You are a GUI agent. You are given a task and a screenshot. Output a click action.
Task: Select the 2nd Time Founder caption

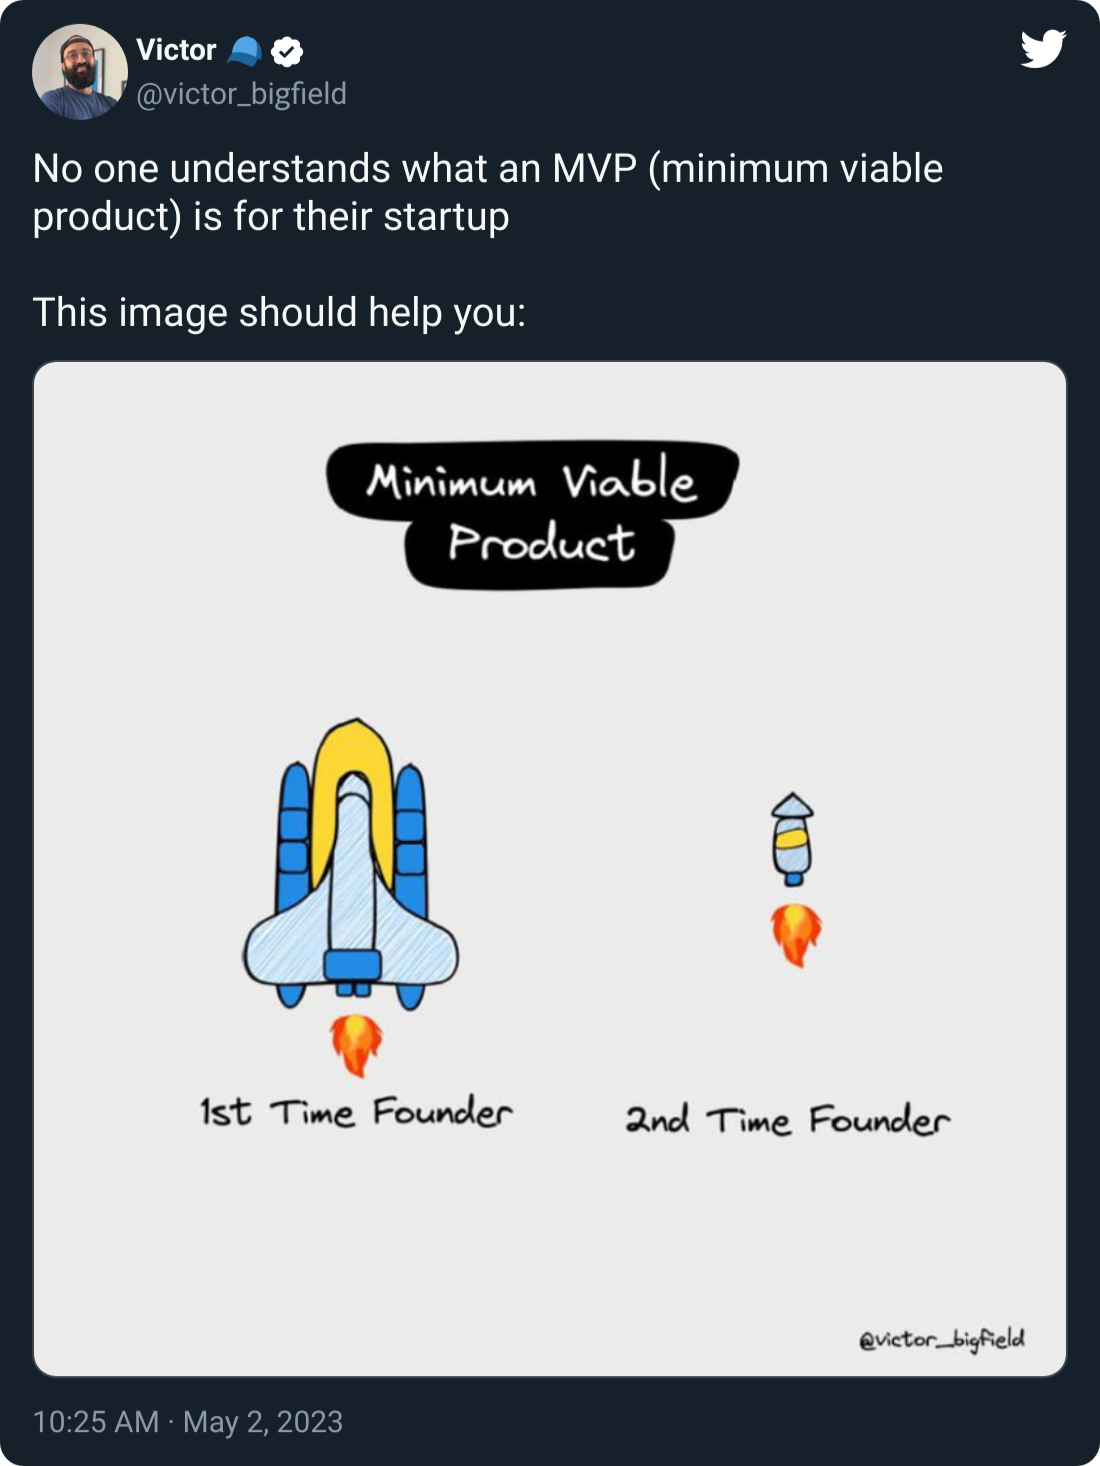tap(787, 1119)
